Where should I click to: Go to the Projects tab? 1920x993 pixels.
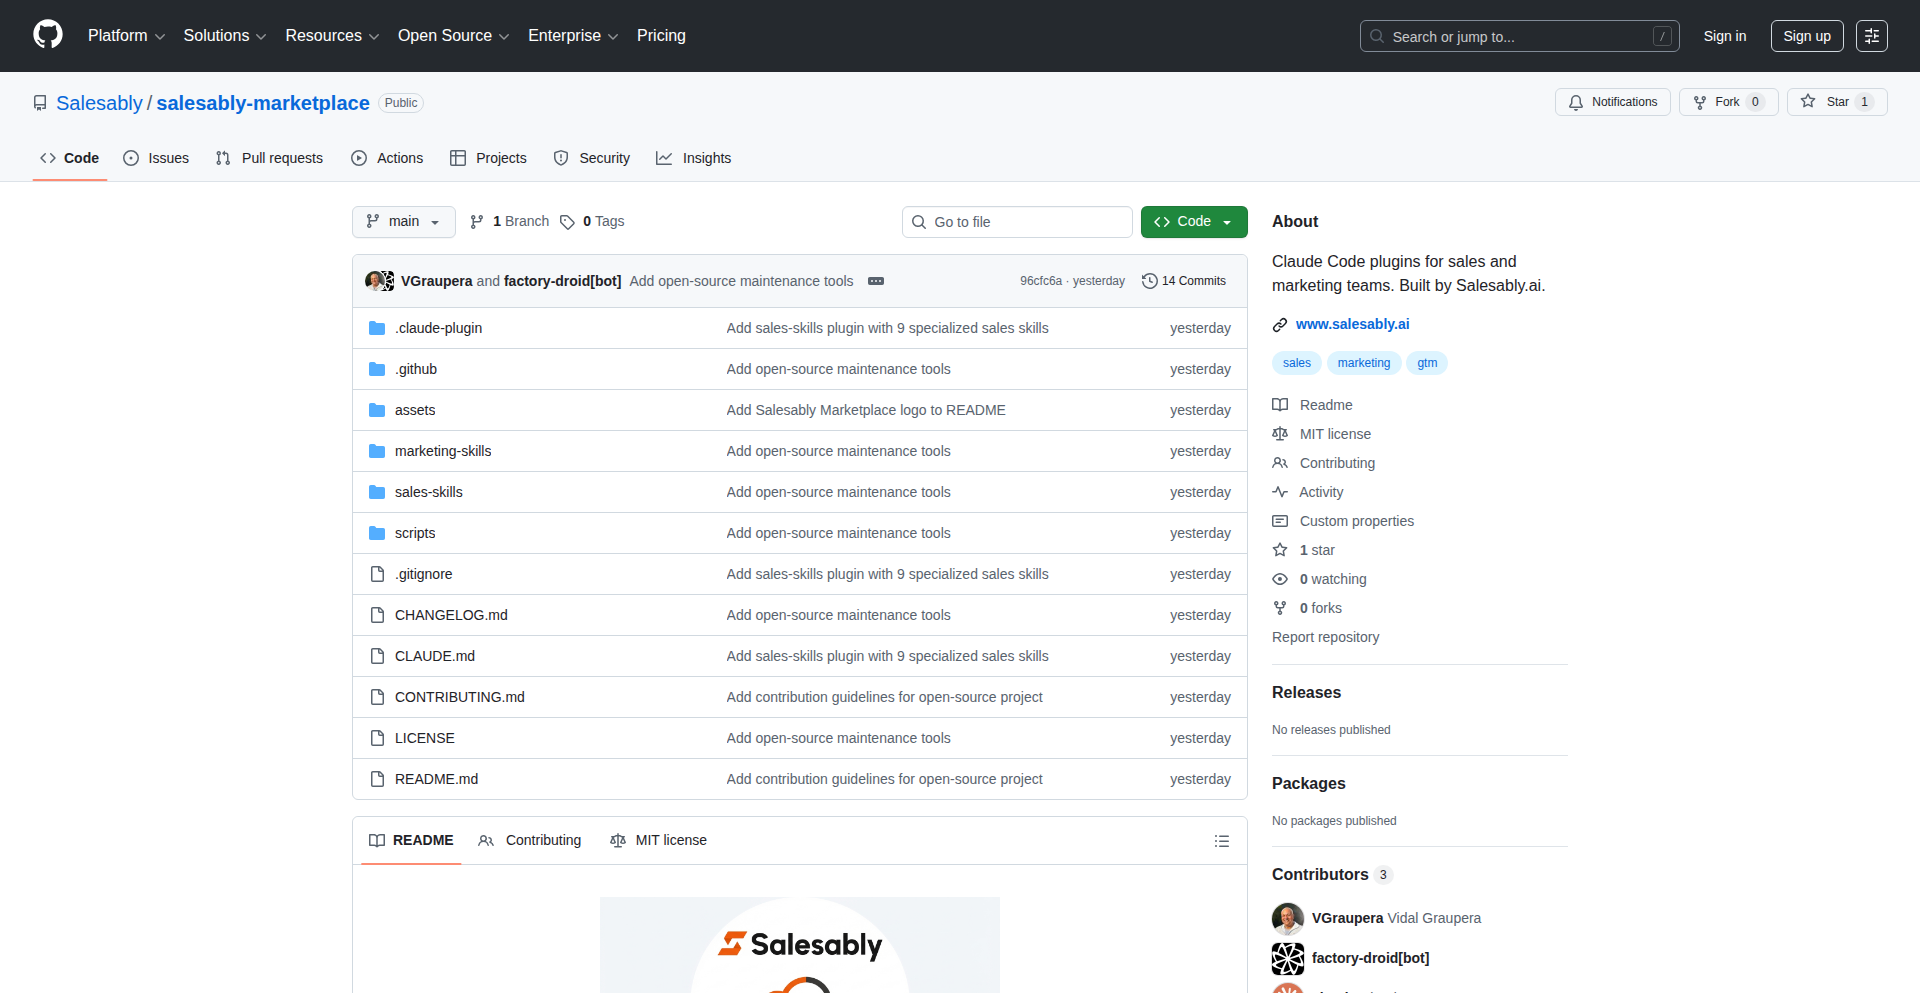[x=488, y=158]
